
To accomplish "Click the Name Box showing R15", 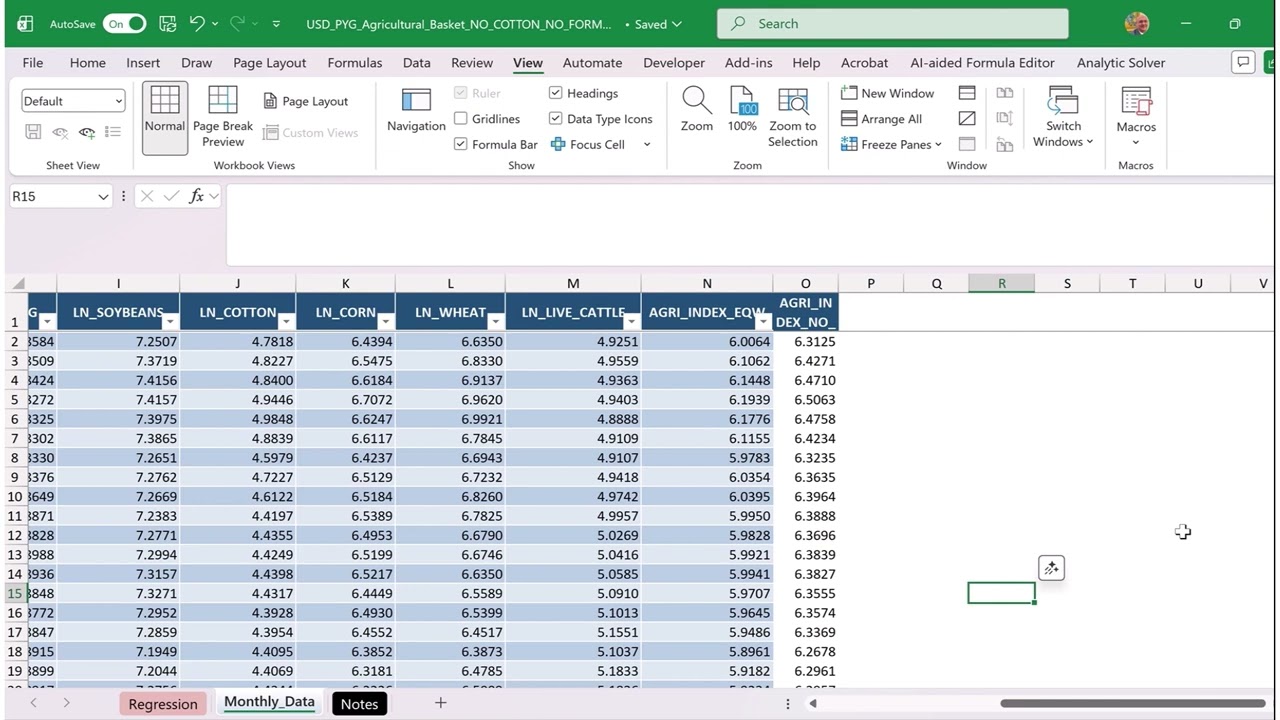I will (59, 196).
